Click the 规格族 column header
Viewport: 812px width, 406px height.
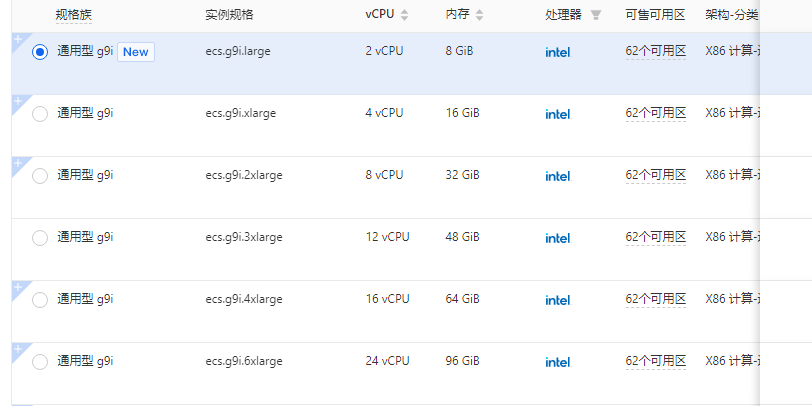point(74,15)
